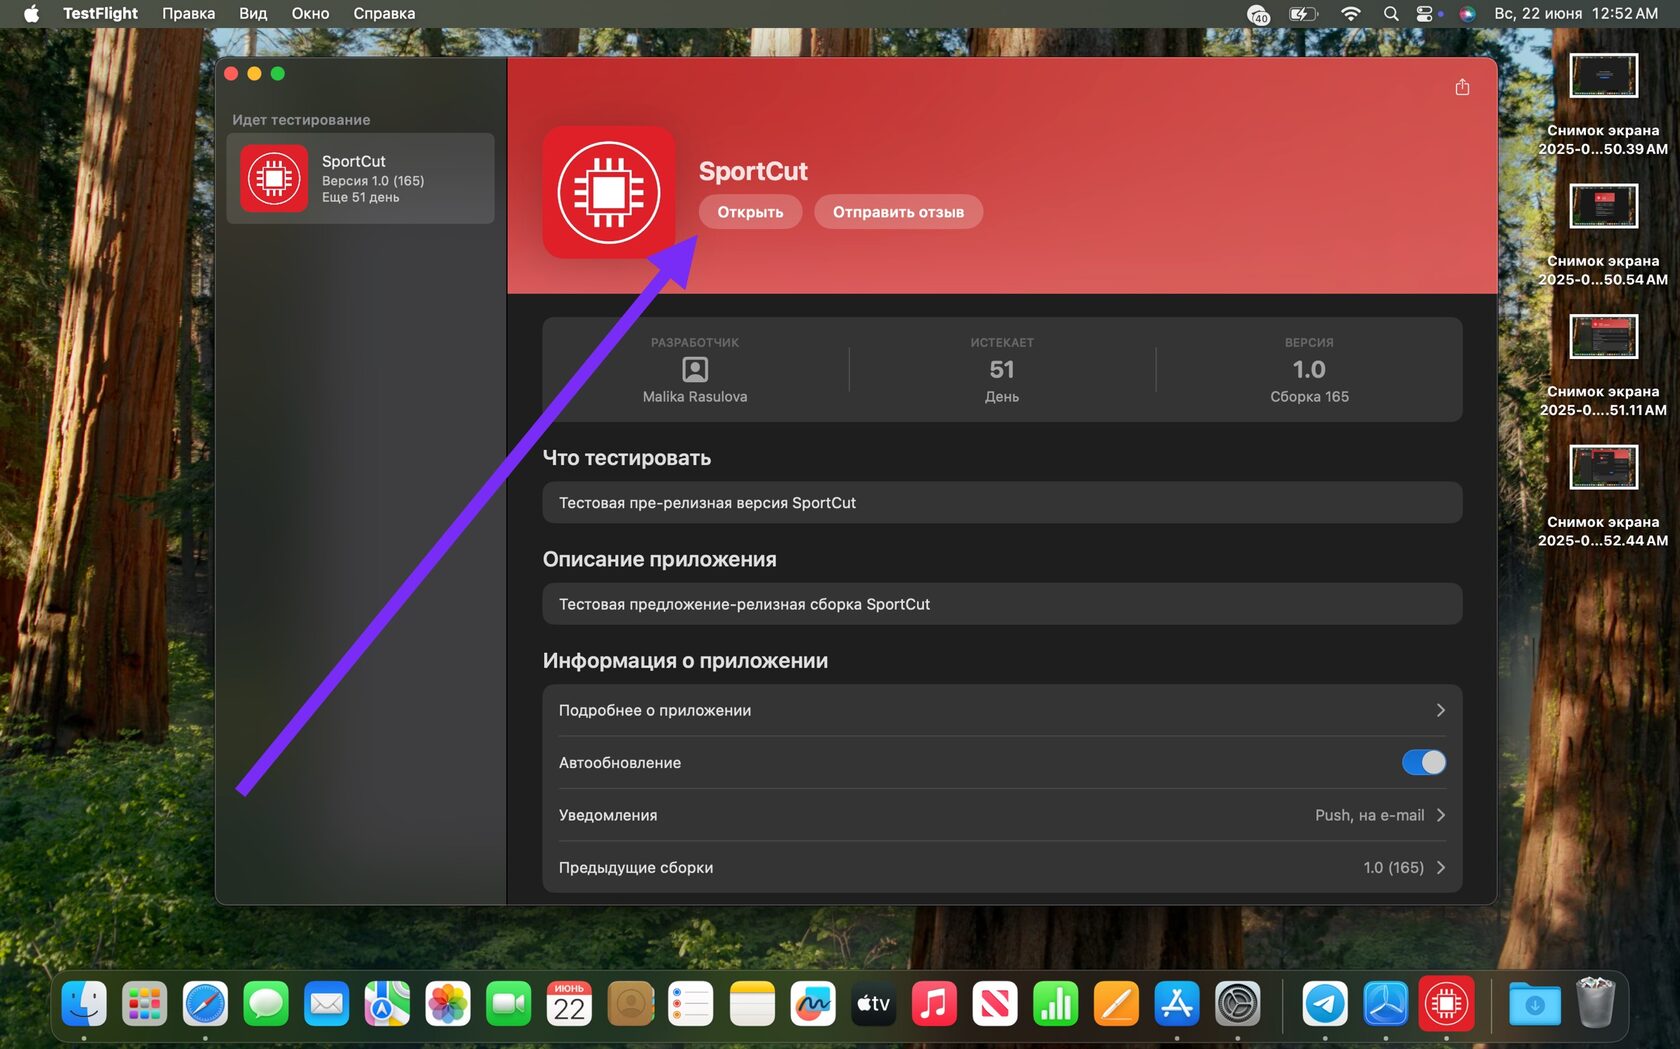
Task: Click the Siri icon in the menu bar
Action: [x=1467, y=14]
